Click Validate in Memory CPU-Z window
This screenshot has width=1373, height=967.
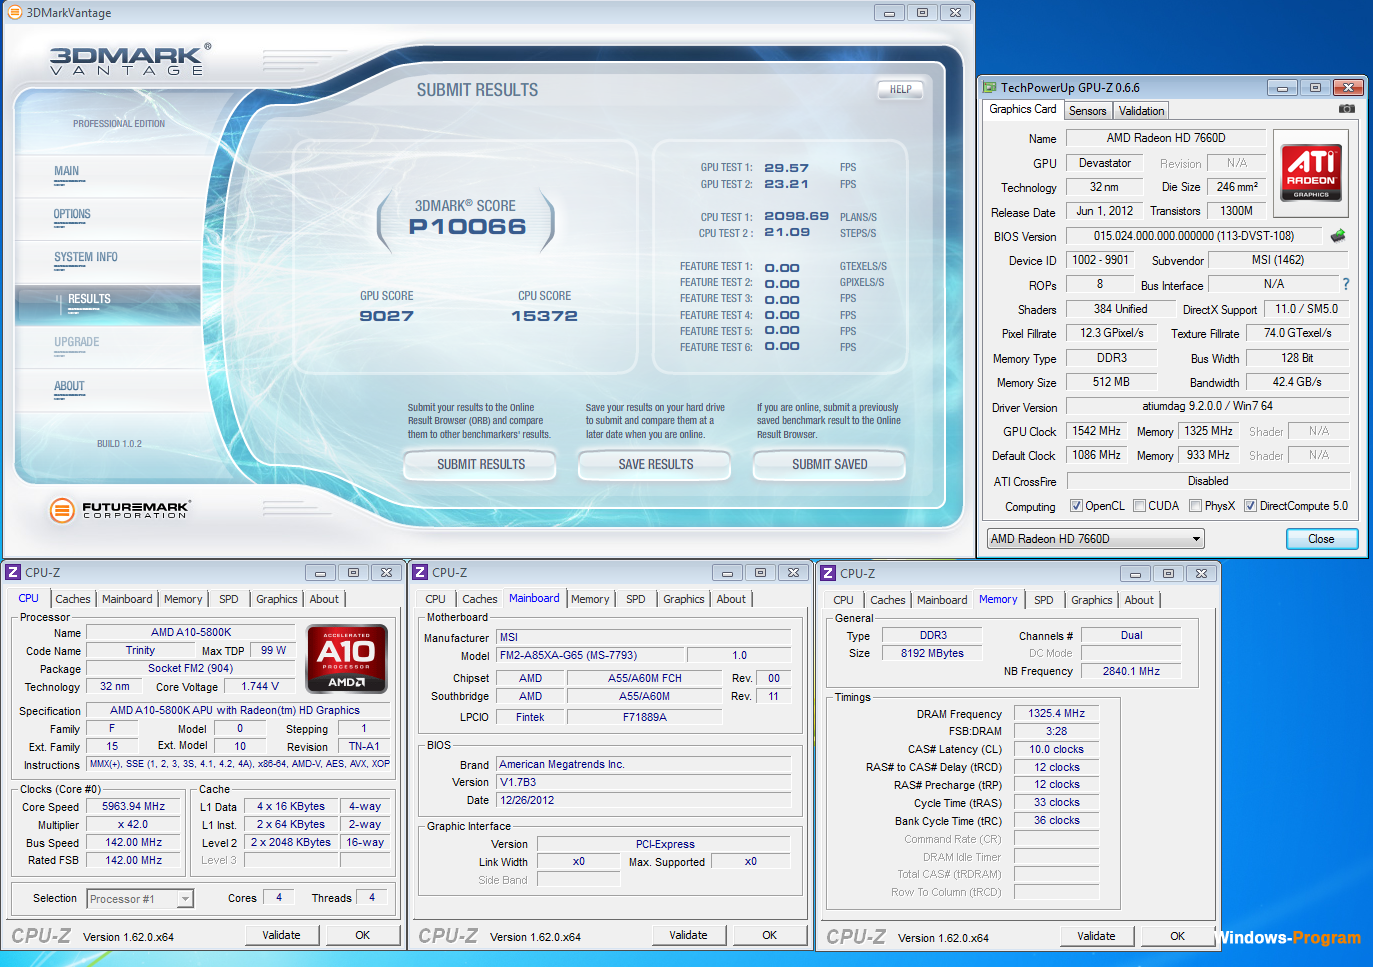(x=1096, y=936)
